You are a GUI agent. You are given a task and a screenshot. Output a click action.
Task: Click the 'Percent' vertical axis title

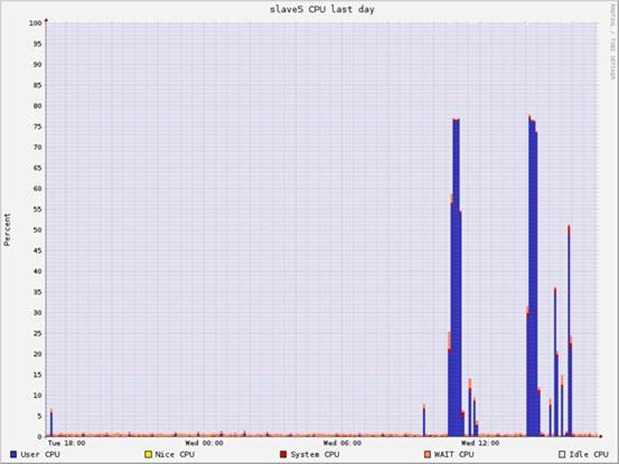pyautogui.click(x=7, y=230)
